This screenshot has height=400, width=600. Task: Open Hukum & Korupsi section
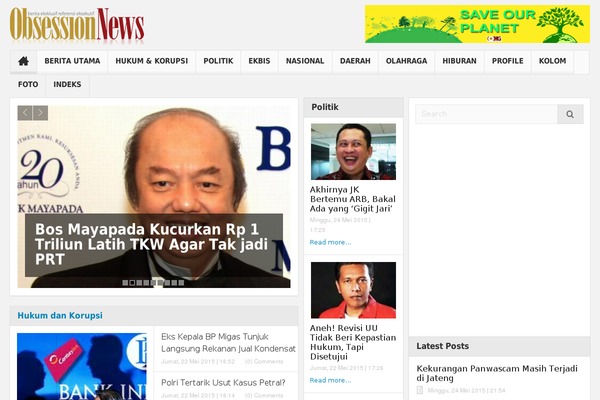tap(152, 61)
